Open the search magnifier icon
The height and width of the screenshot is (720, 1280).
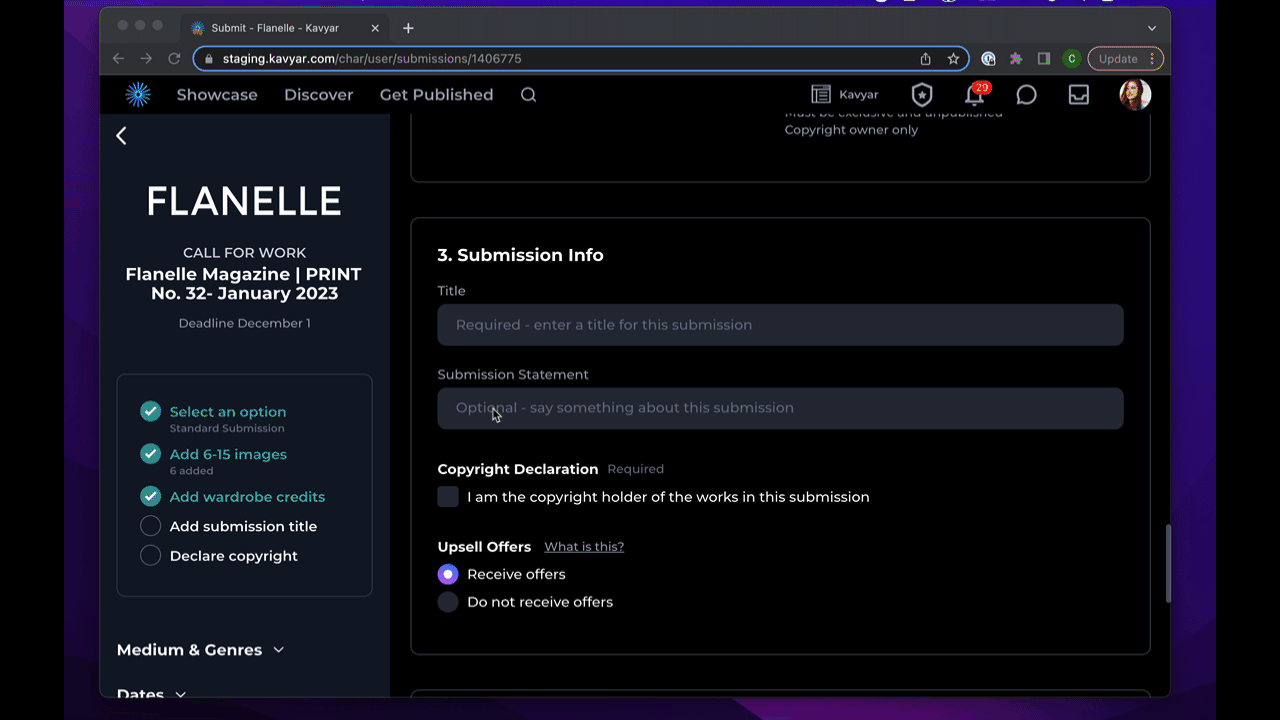click(529, 95)
